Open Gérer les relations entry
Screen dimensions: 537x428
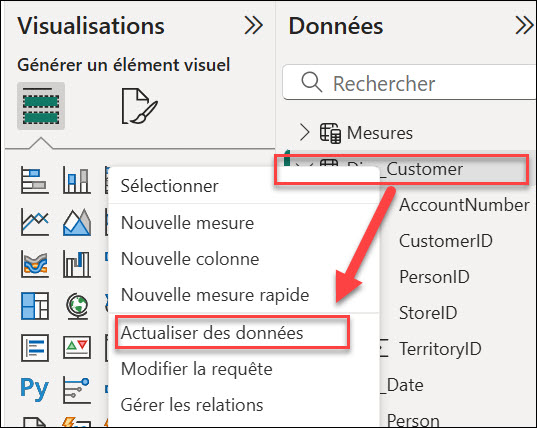[192, 405]
